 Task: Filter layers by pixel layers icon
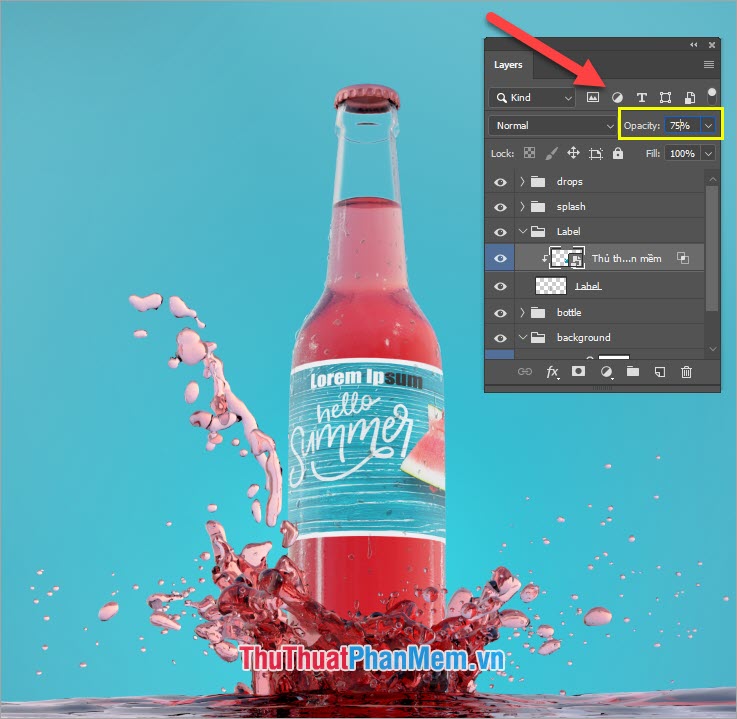[x=593, y=97]
